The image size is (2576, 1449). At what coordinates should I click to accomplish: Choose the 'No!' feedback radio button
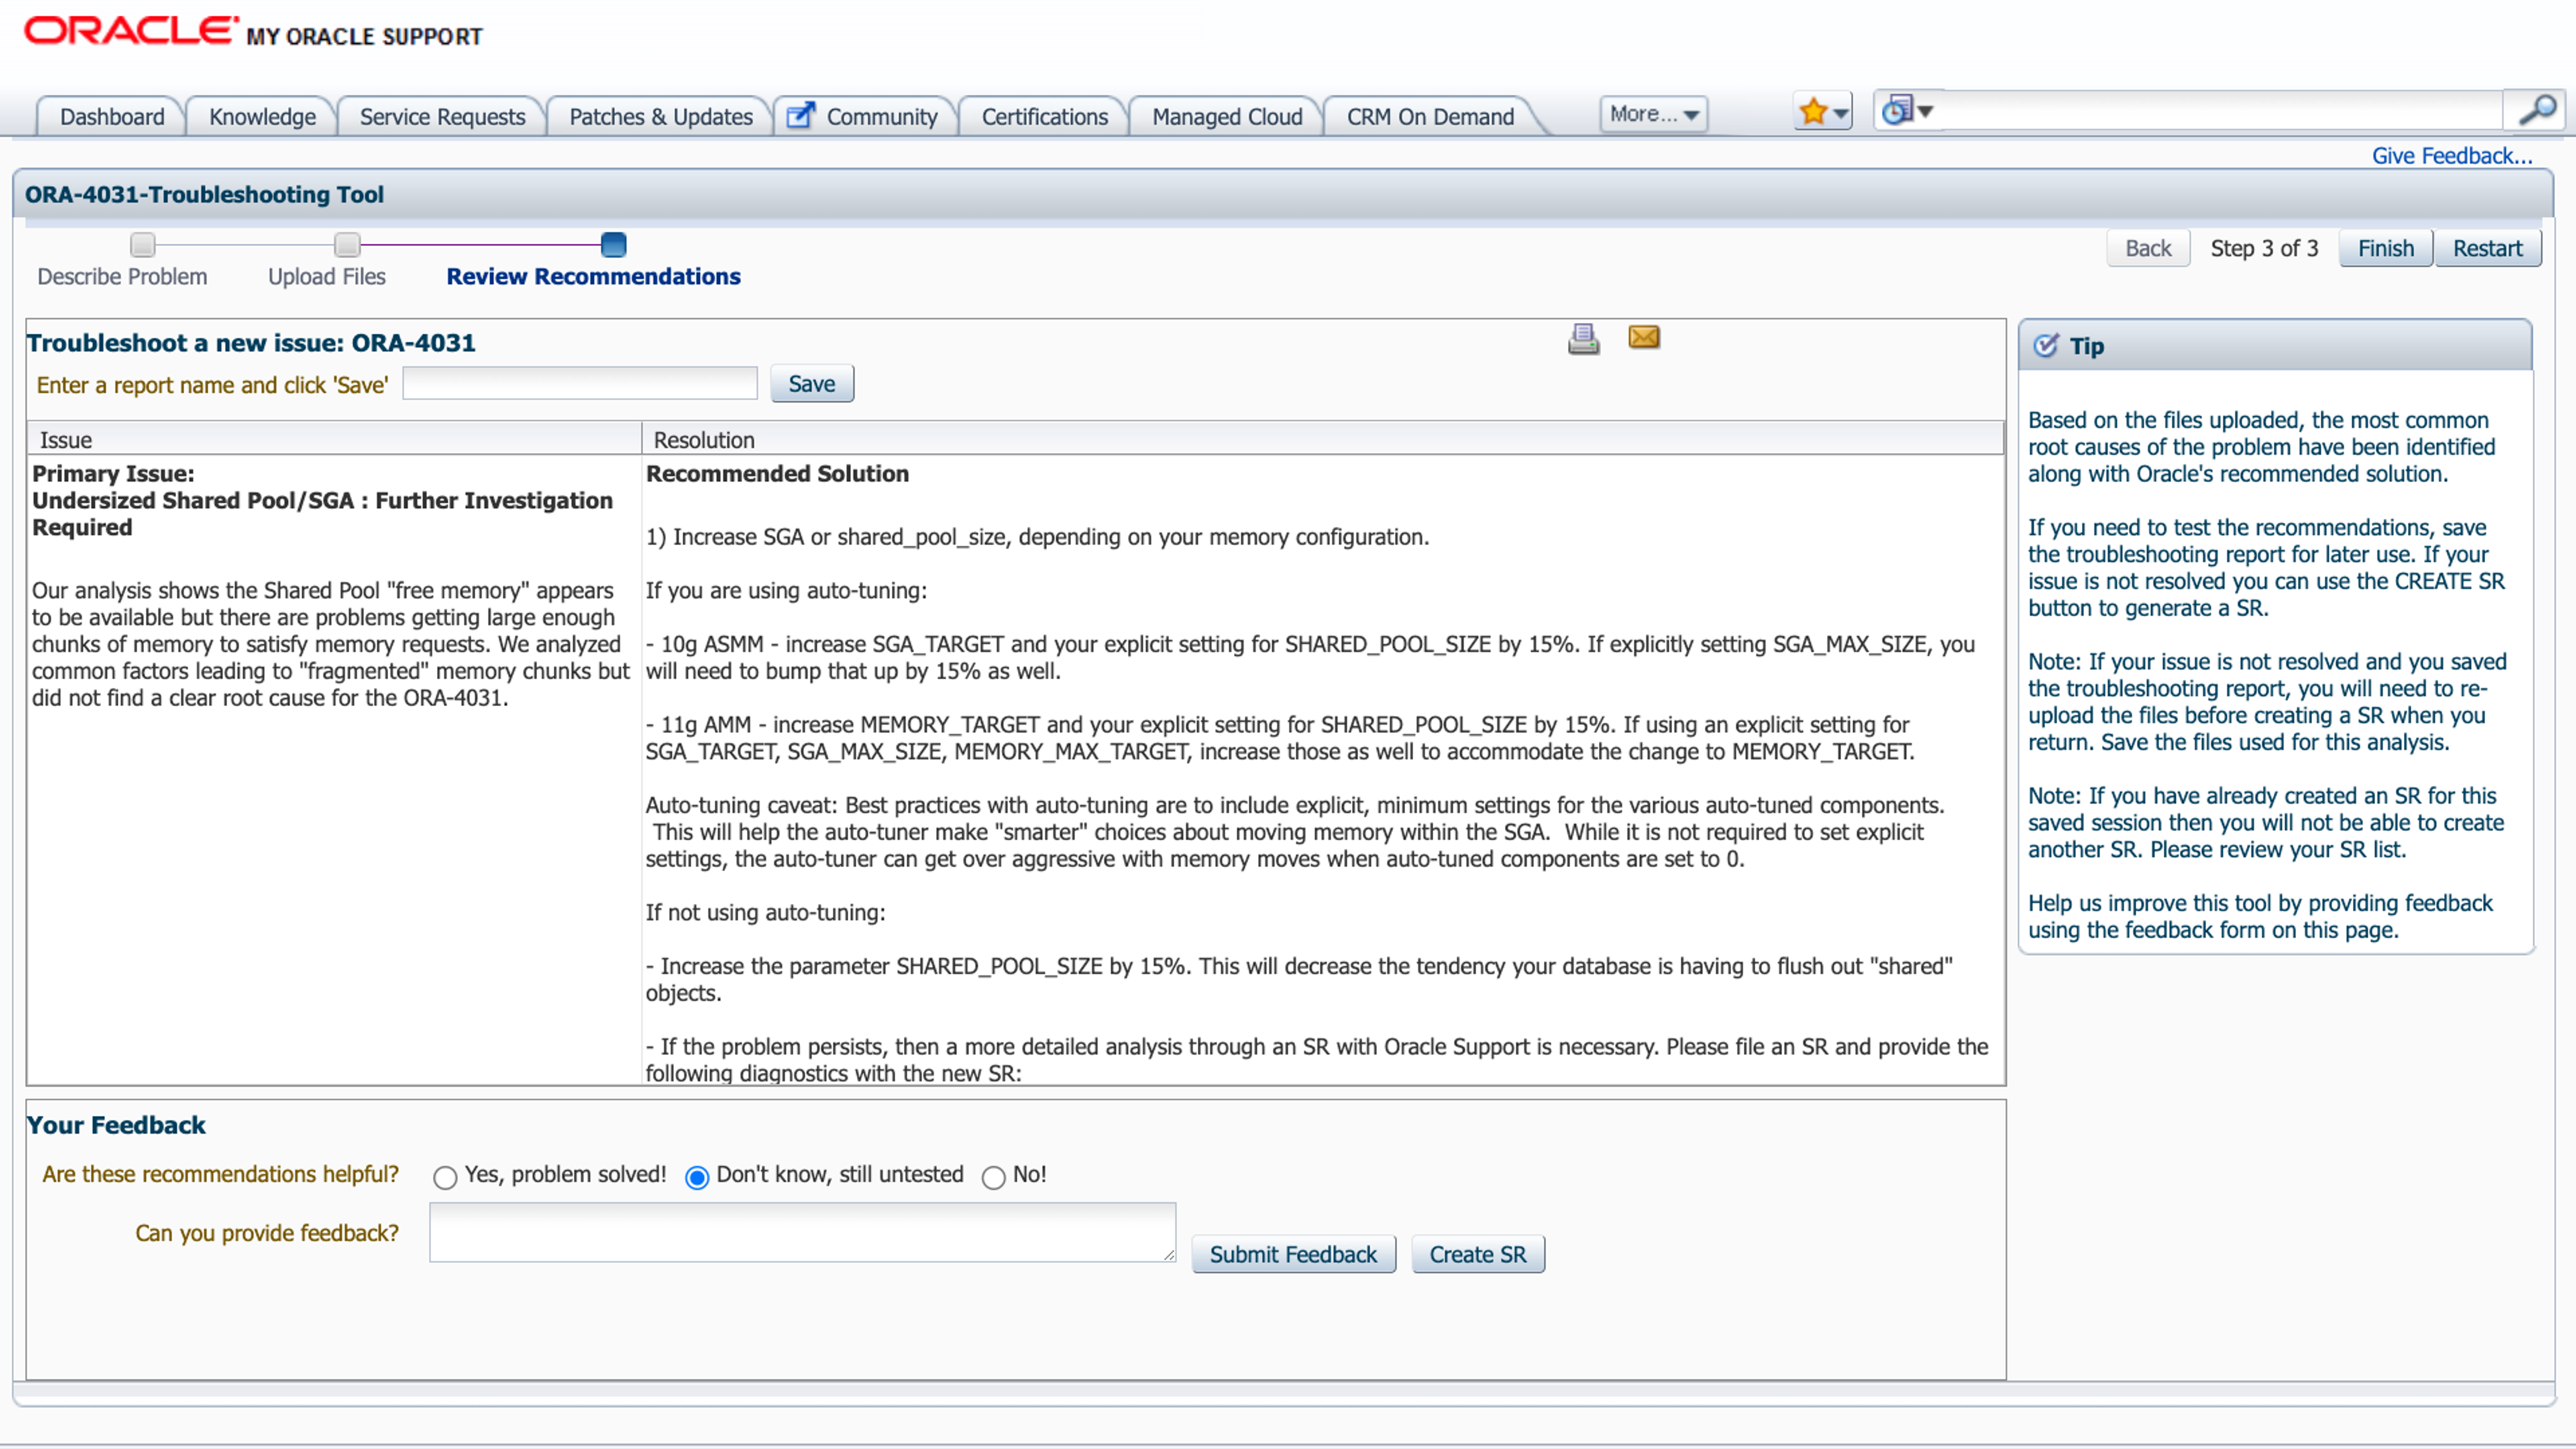click(x=993, y=1177)
